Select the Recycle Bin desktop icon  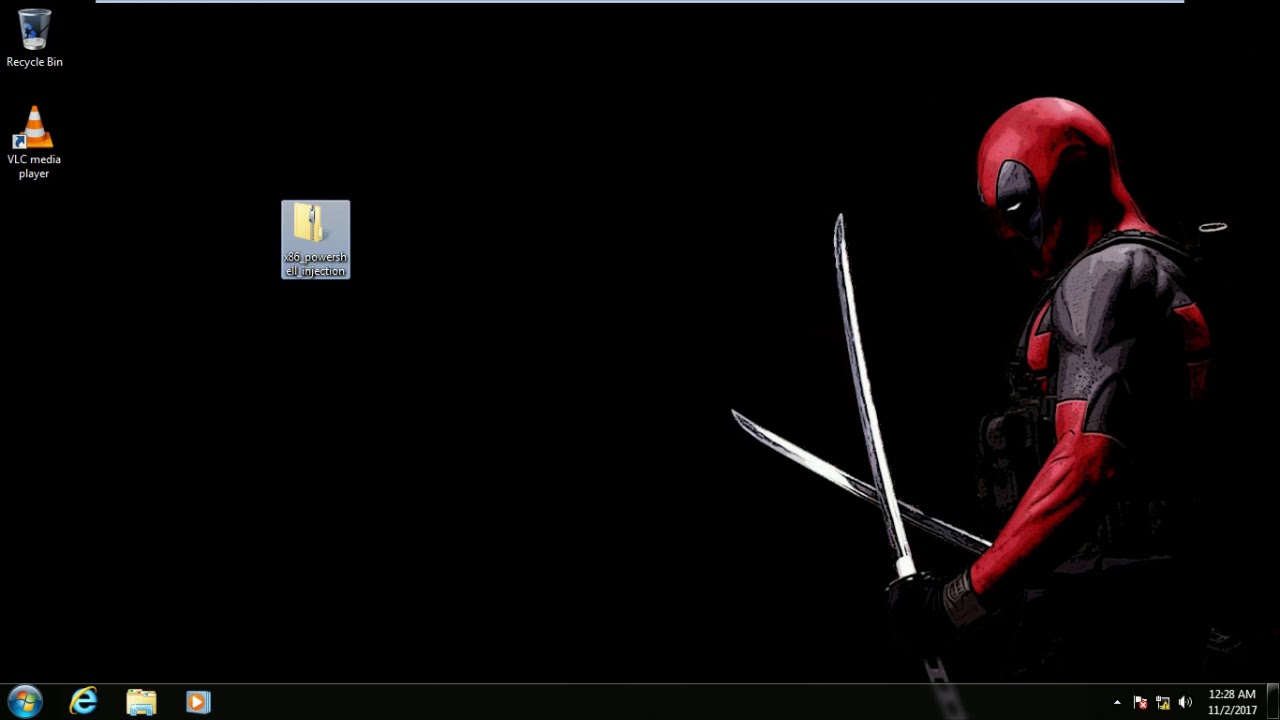[x=34, y=38]
